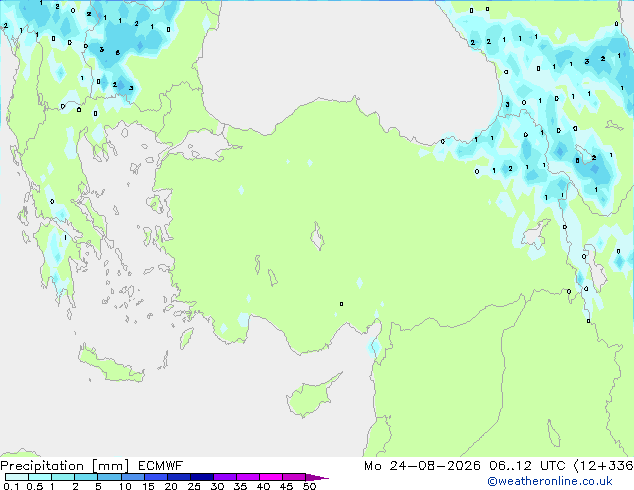Click the Precipitation [mm] title label
Viewport: 634px width, 490px height.
point(65,466)
